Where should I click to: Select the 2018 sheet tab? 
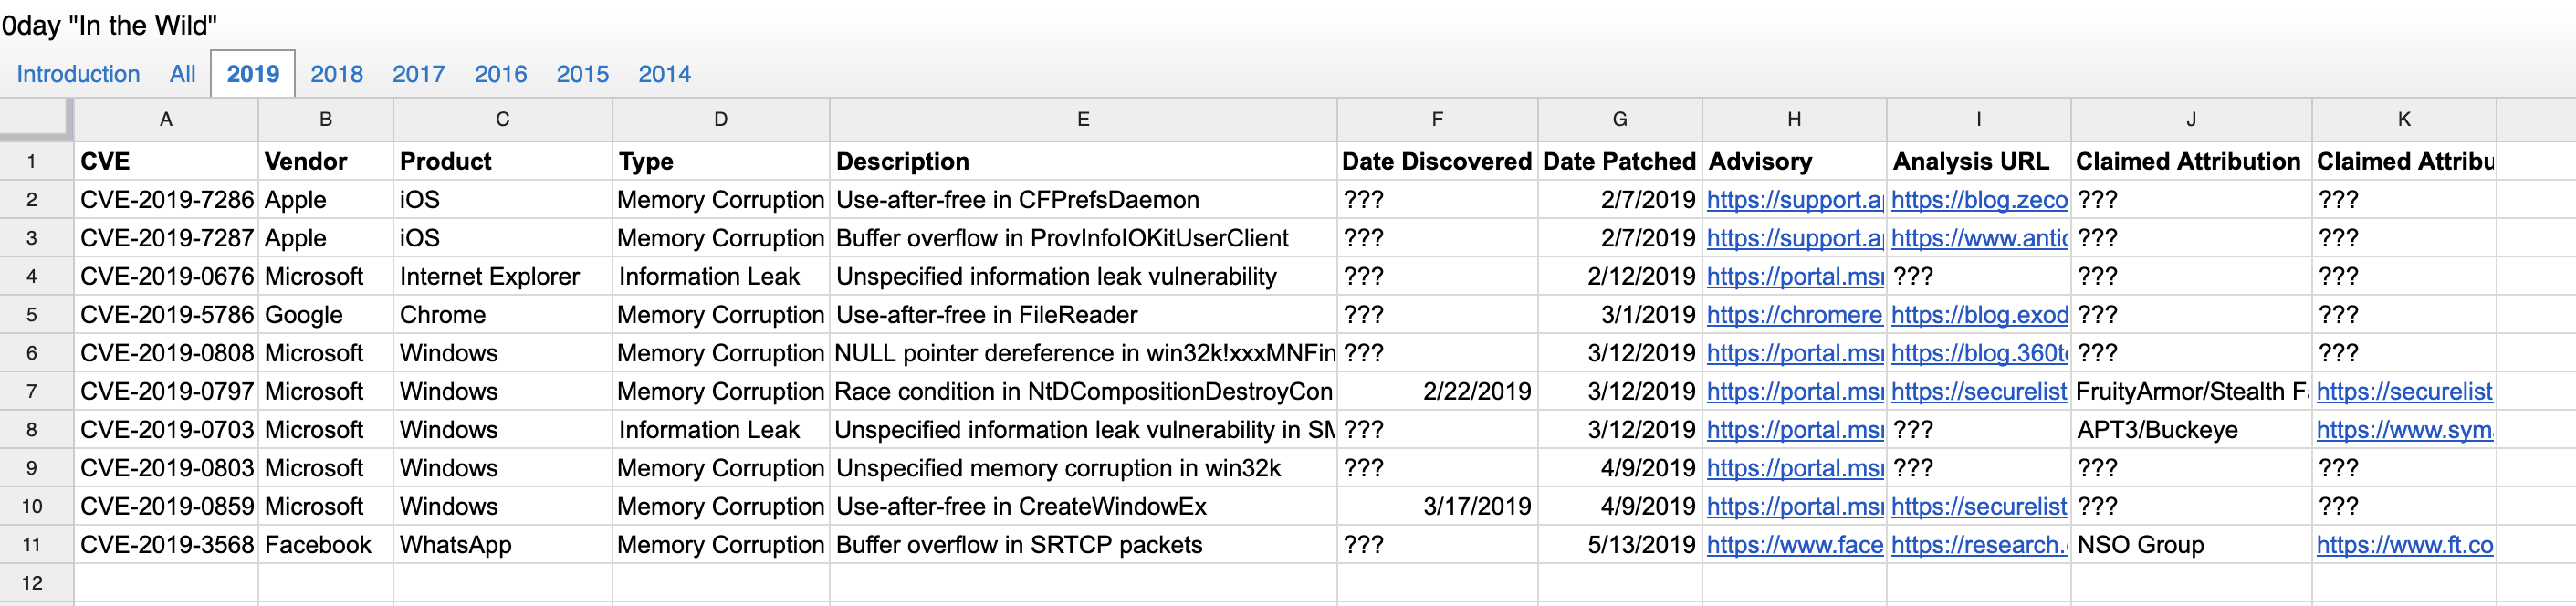pyautogui.click(x=336, y=74)
